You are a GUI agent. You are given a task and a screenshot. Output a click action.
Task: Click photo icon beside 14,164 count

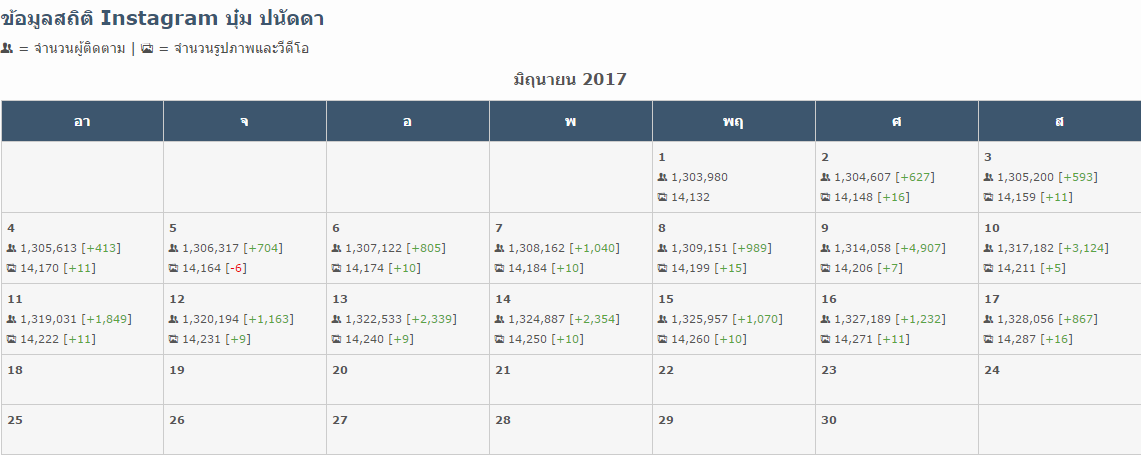pos(173,268)
